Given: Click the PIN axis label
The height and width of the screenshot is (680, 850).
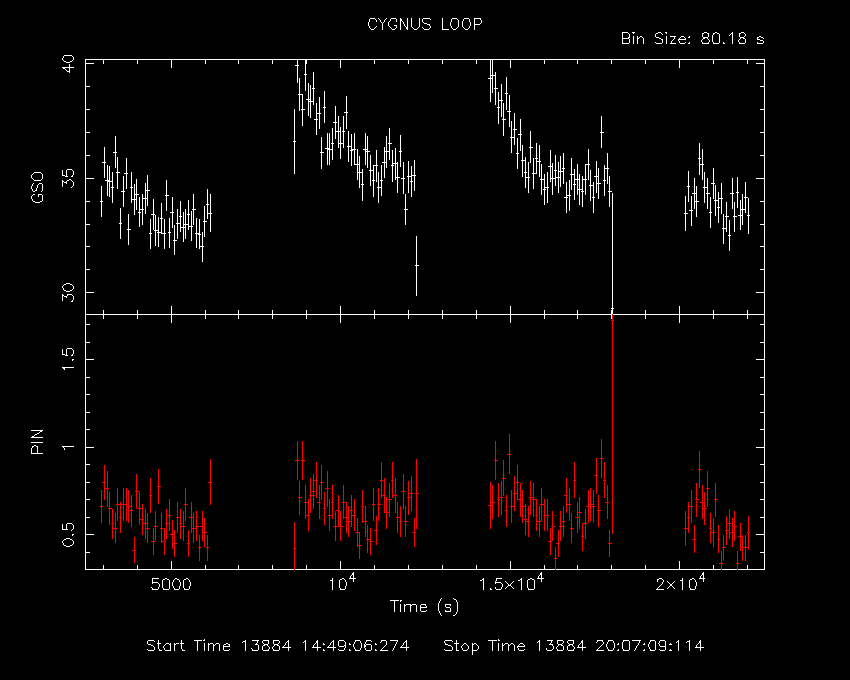Looking at the screenshot, I should point(37,441).
